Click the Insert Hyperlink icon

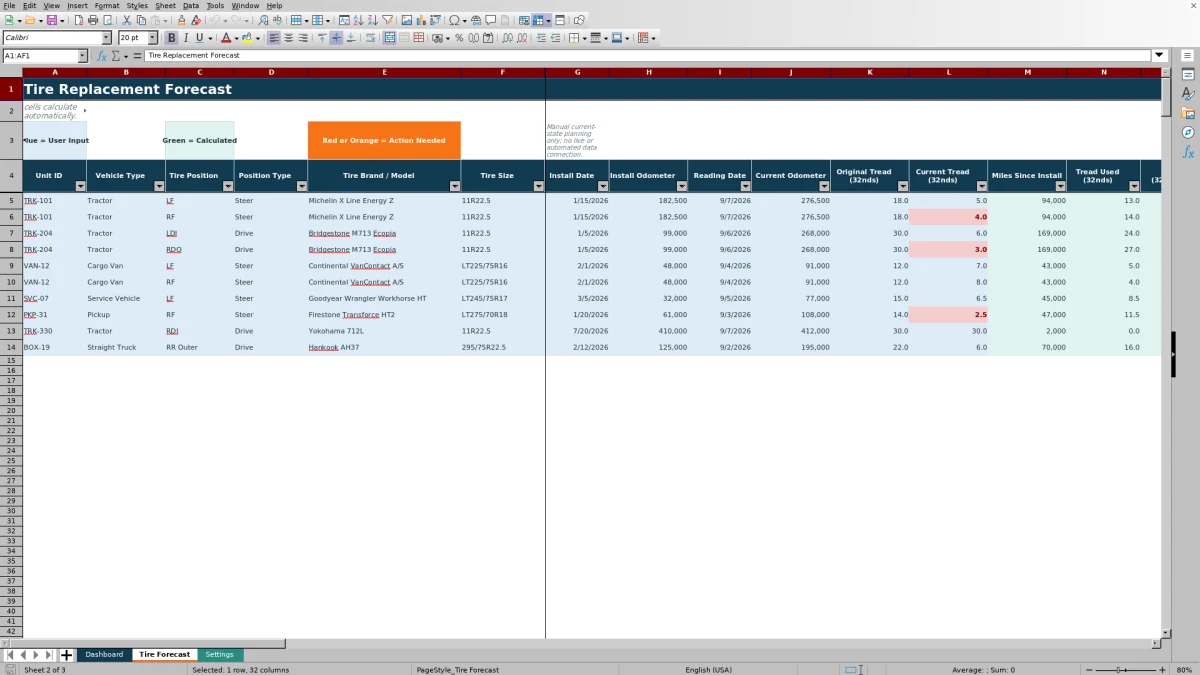coord(476,20)
